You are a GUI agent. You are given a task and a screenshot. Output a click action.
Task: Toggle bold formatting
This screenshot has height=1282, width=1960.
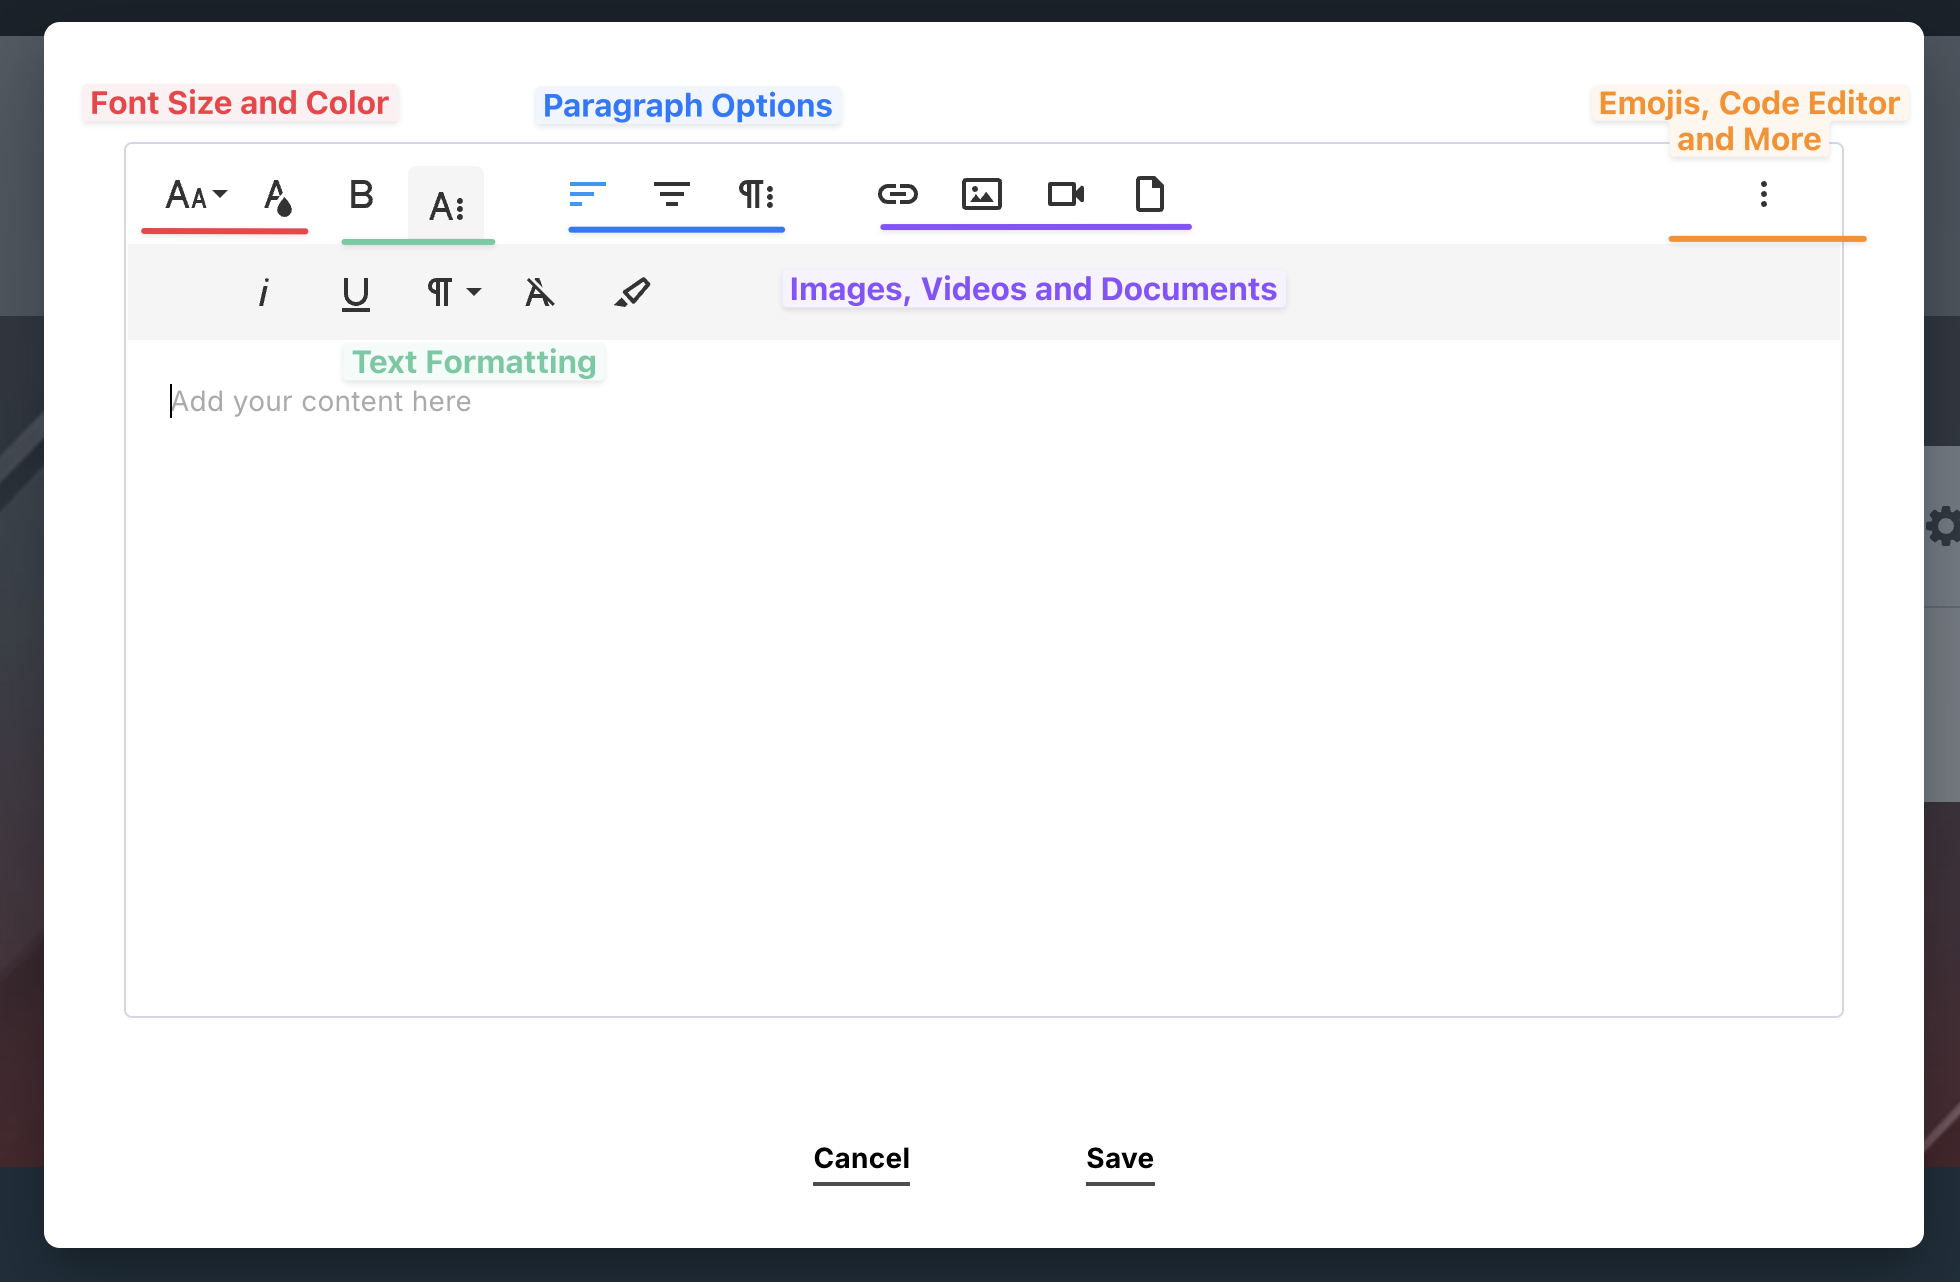[x=361, y=194]
